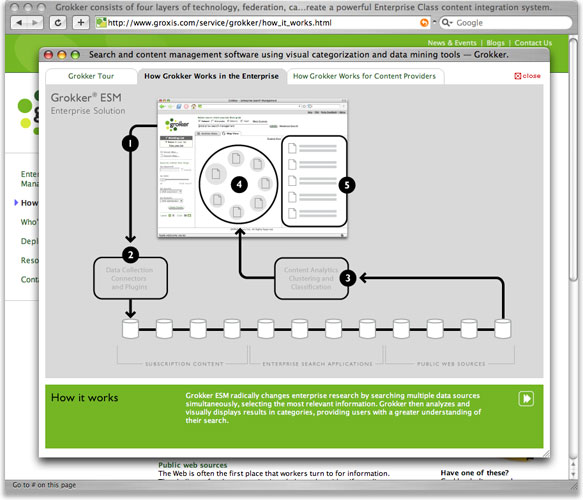Click the Public web sources heading
This screenshot has height=500, width=583.
click(x=193, y=465)
